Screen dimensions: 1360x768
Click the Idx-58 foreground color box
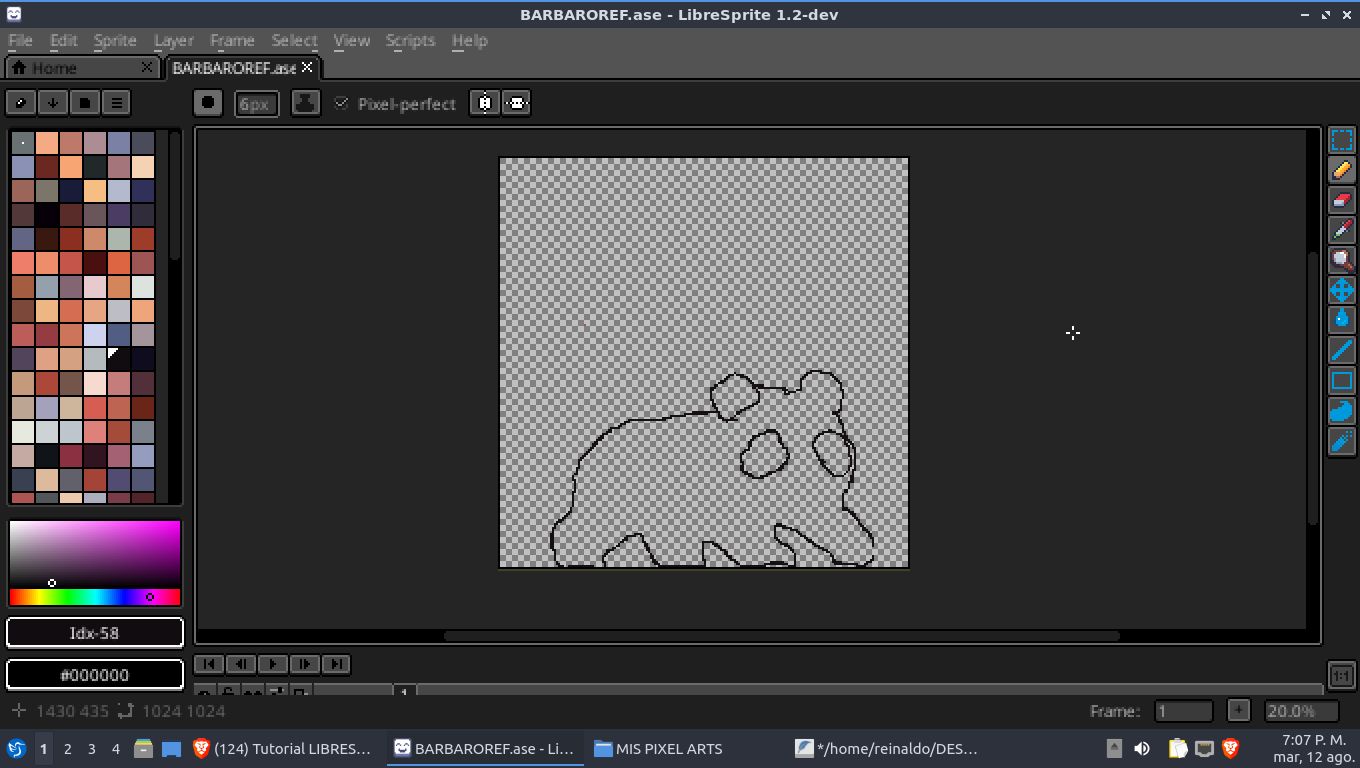(x=95, y=633)
